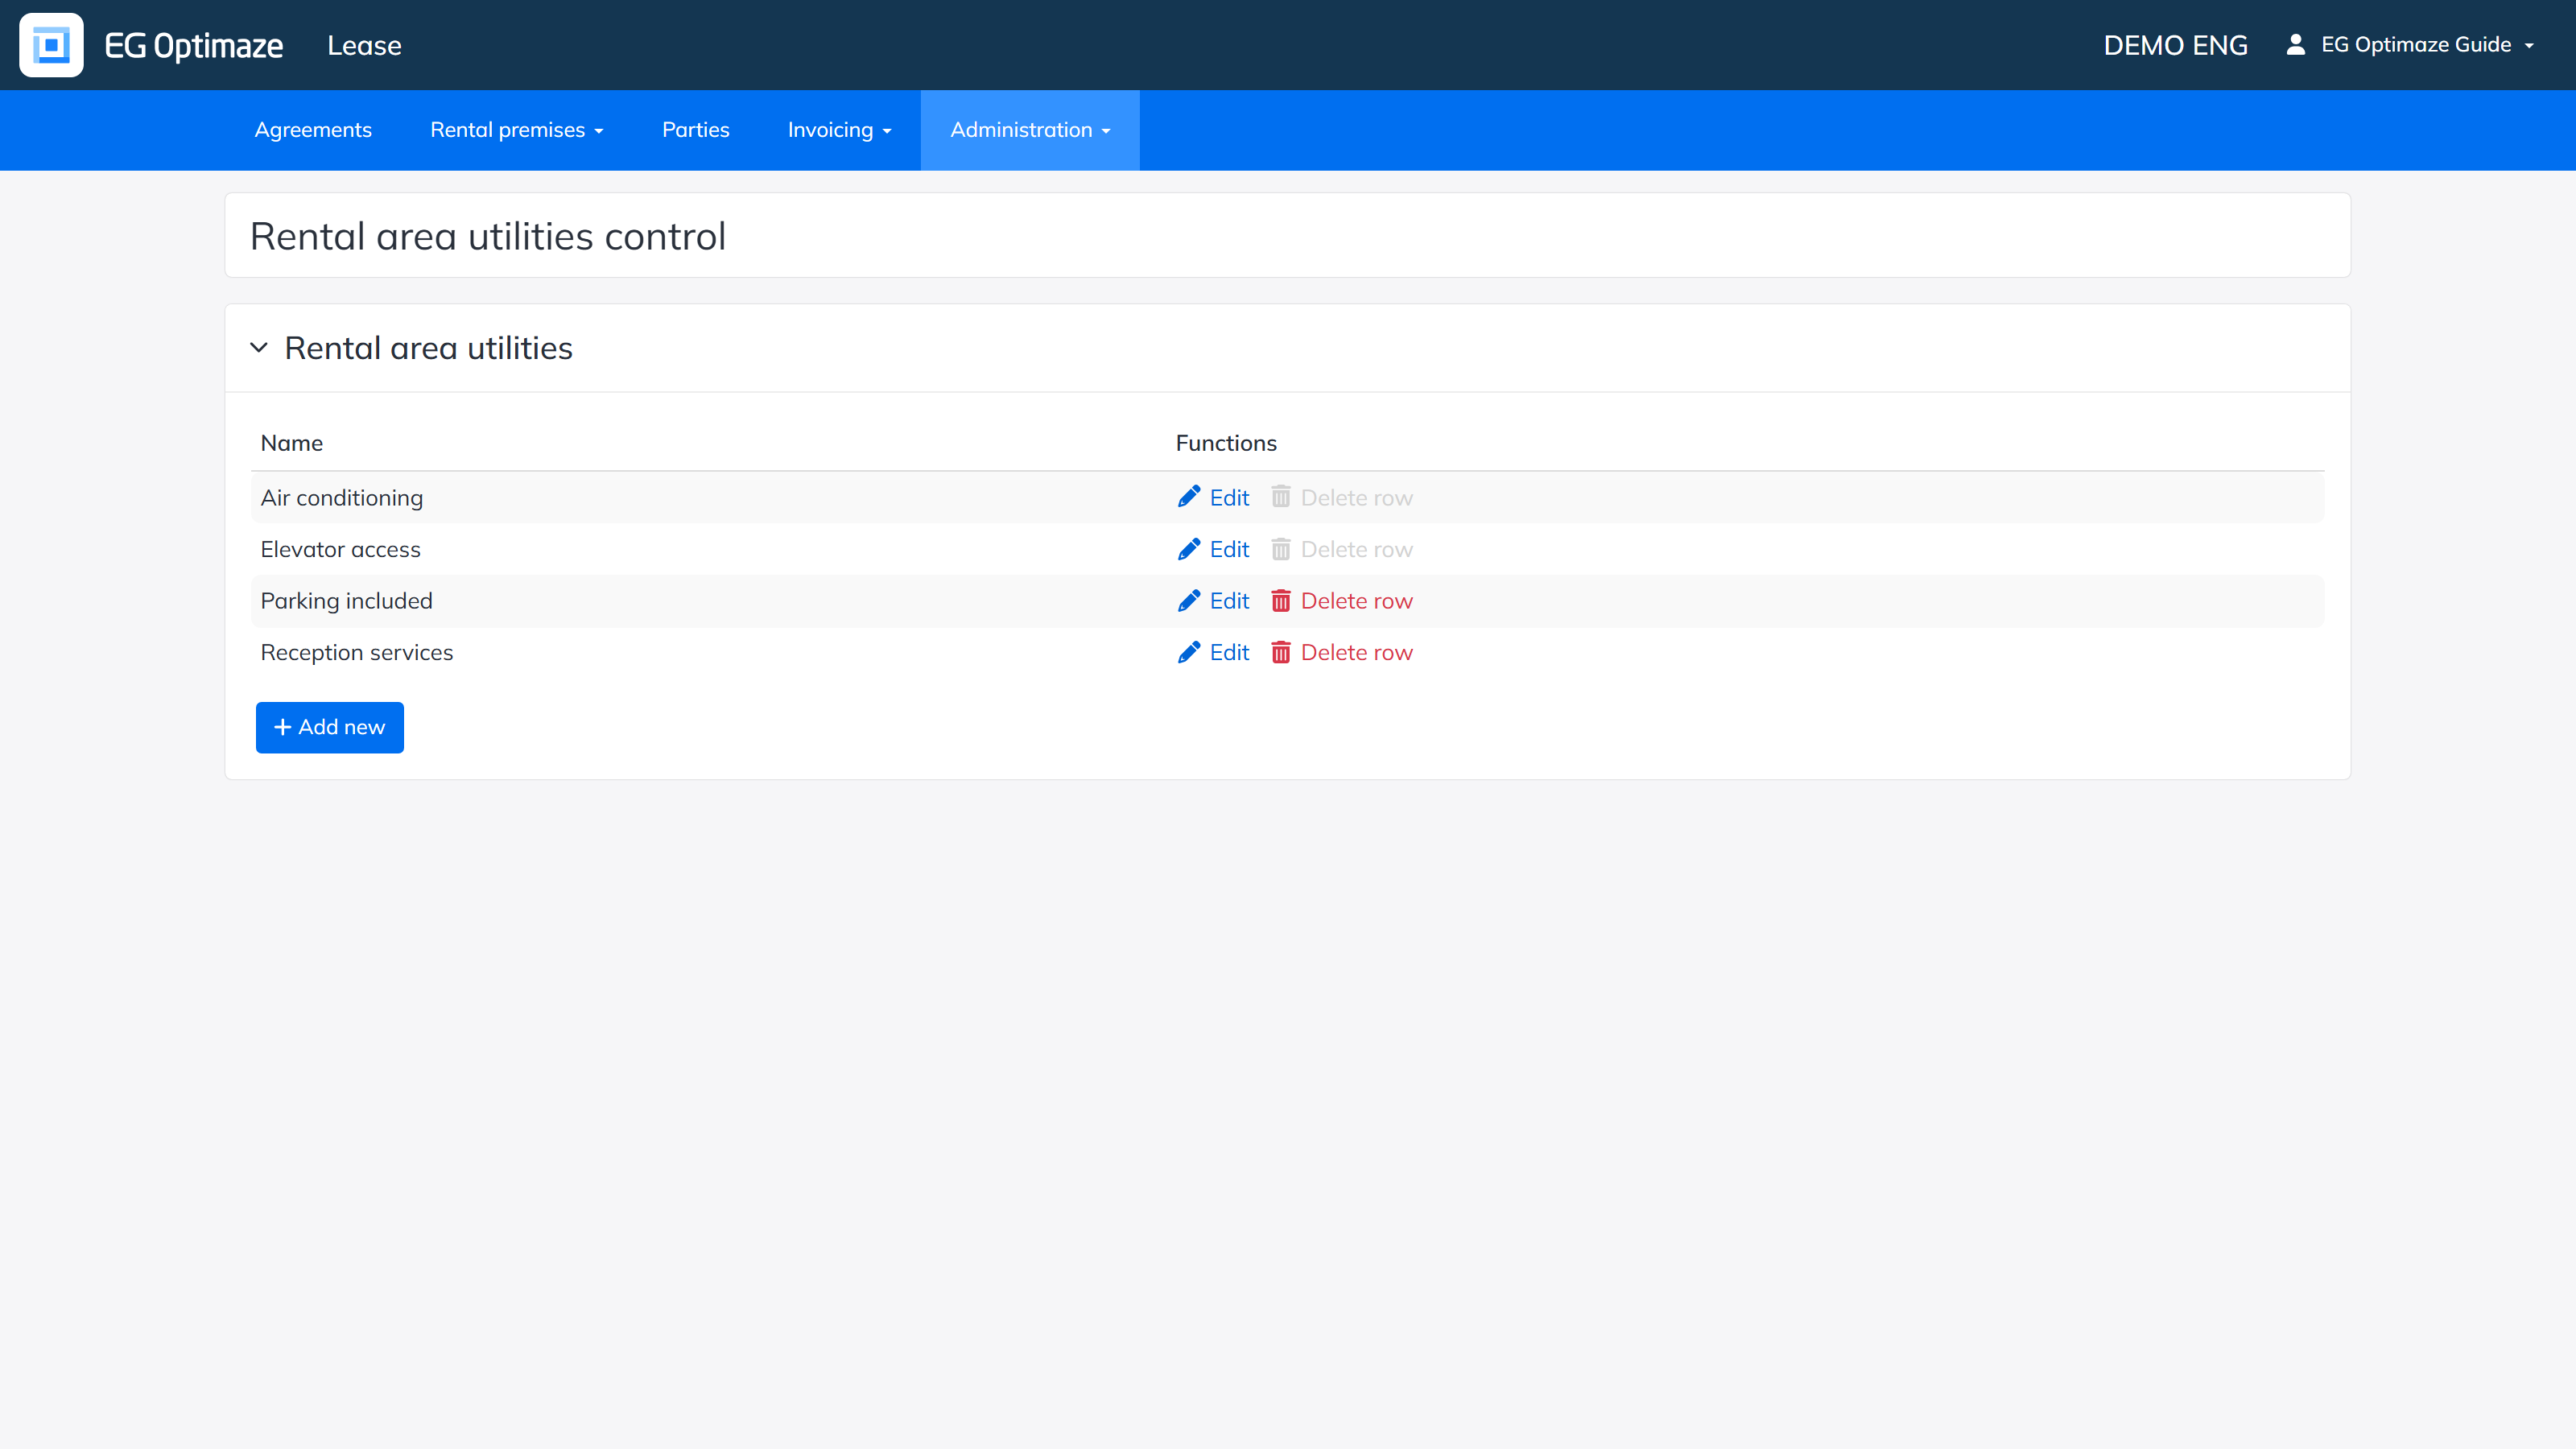
Task: Select the Reception services name cell
Action: 357,652
